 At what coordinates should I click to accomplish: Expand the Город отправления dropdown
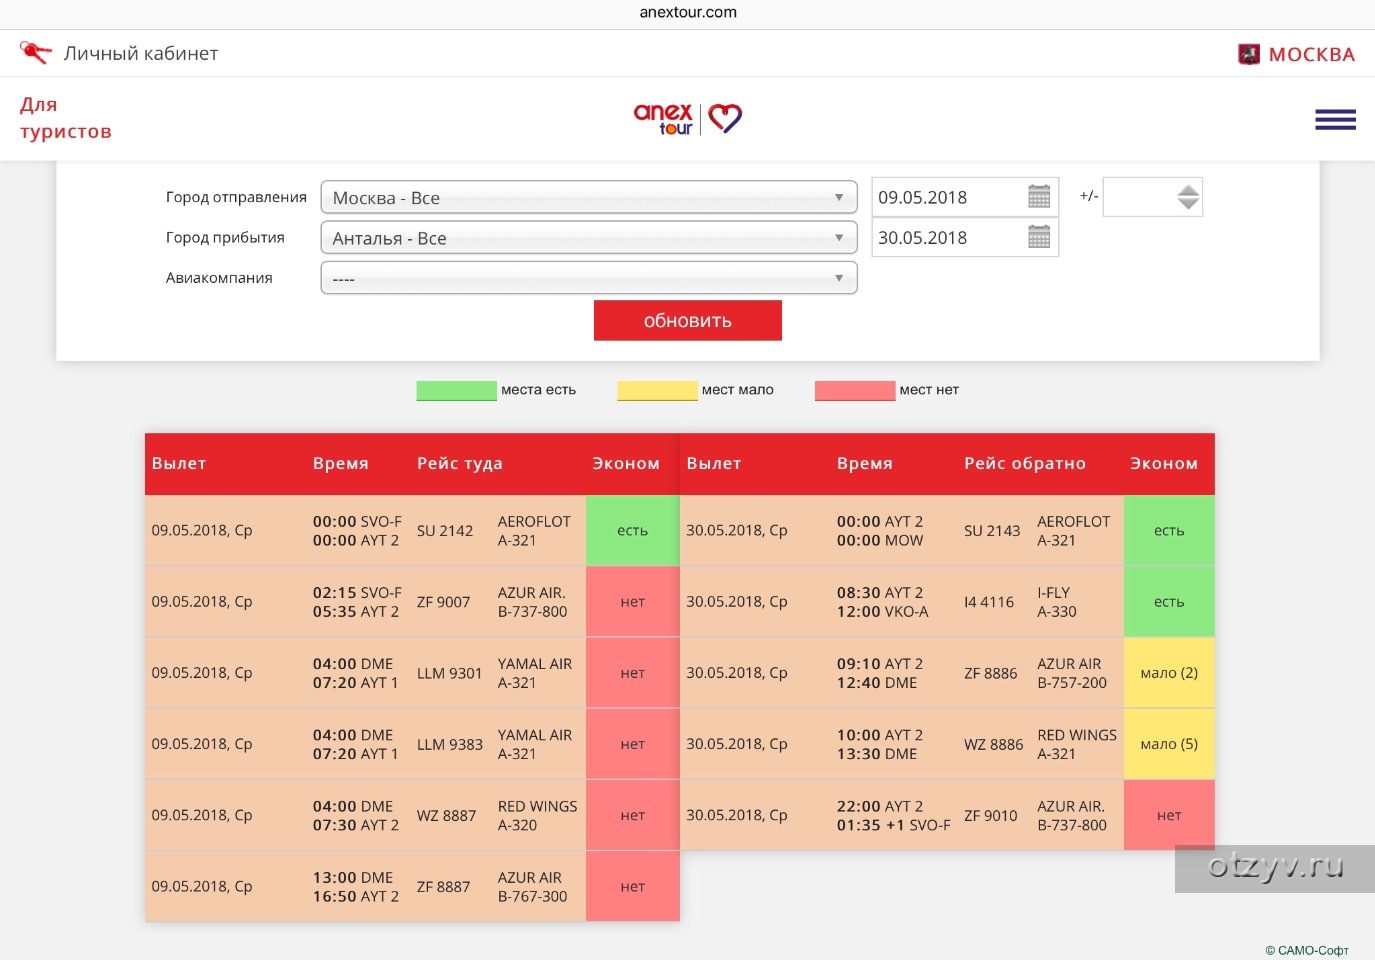tap(588, 198)
